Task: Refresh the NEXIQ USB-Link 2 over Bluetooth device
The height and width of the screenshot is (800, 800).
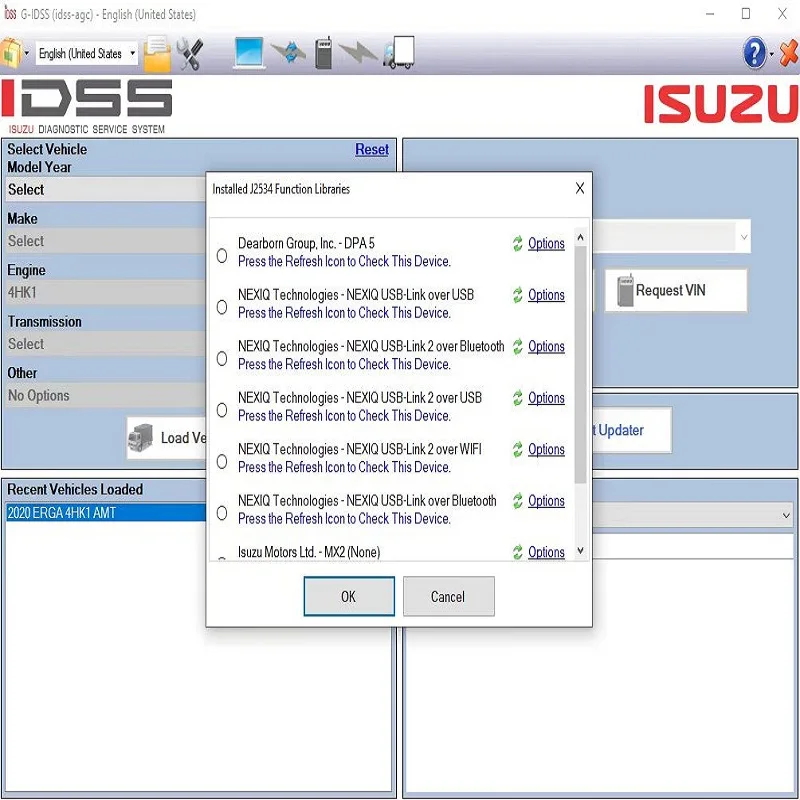Action: 517,346
